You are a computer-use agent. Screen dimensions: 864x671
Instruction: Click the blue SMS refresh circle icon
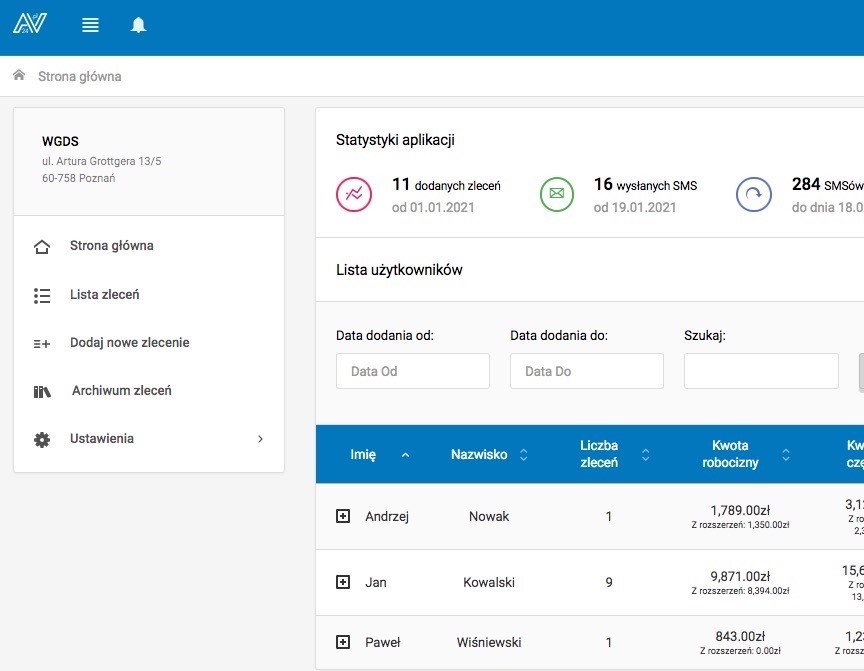click(754, 194)
